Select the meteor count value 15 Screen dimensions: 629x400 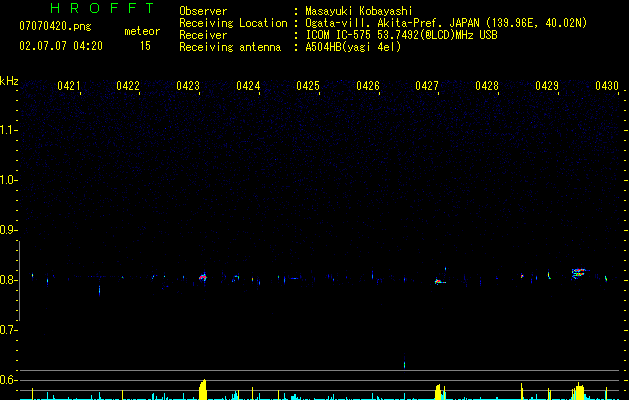click(145, 46)
